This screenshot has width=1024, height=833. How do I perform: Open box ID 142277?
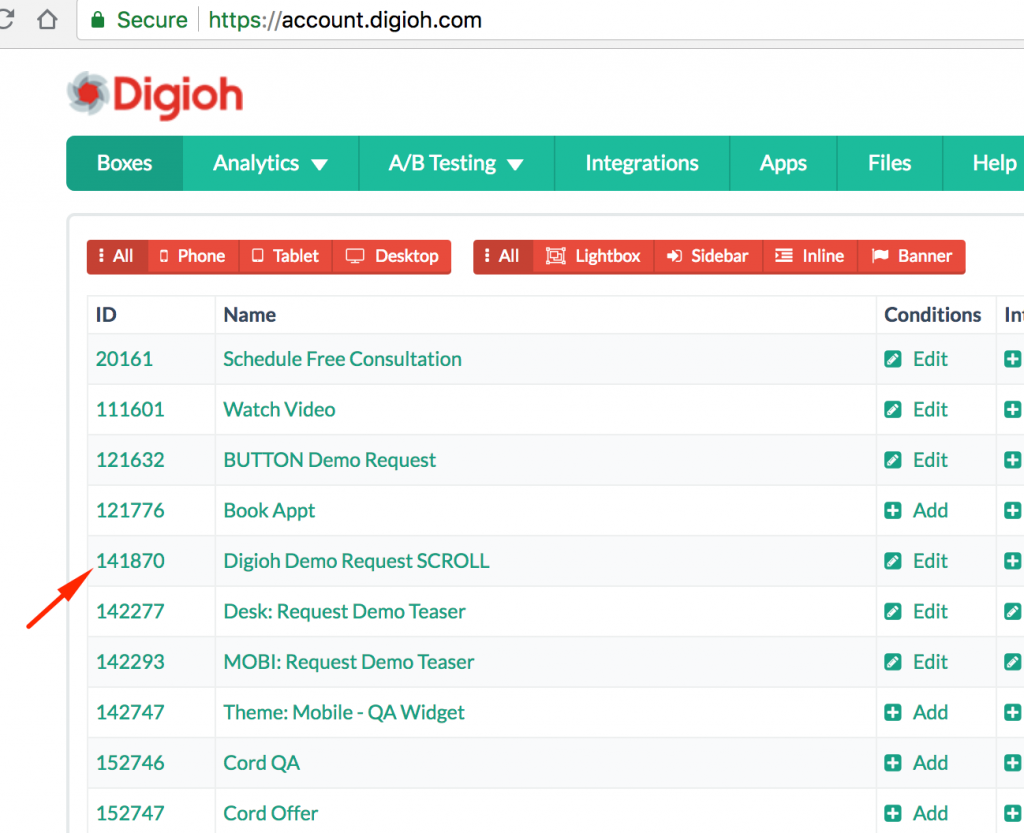tap(130, 612)
